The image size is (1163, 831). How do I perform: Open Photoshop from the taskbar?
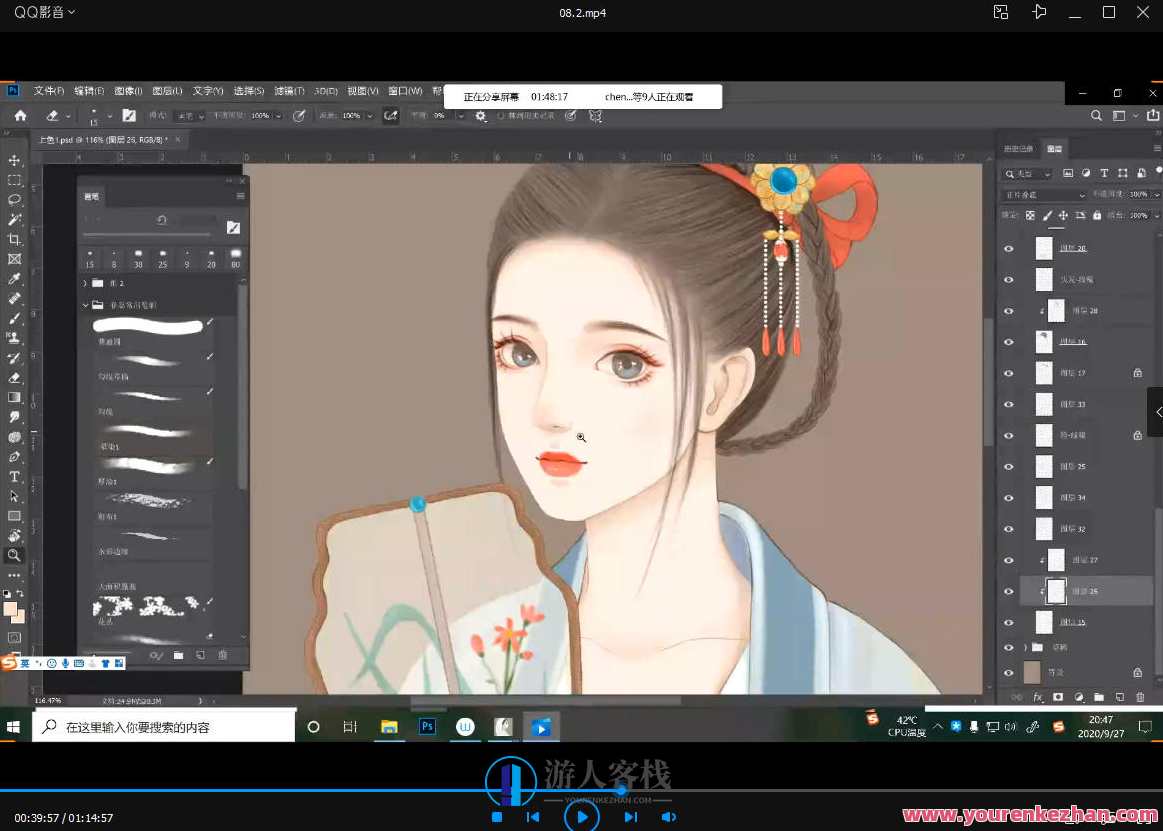pos(427,727)
